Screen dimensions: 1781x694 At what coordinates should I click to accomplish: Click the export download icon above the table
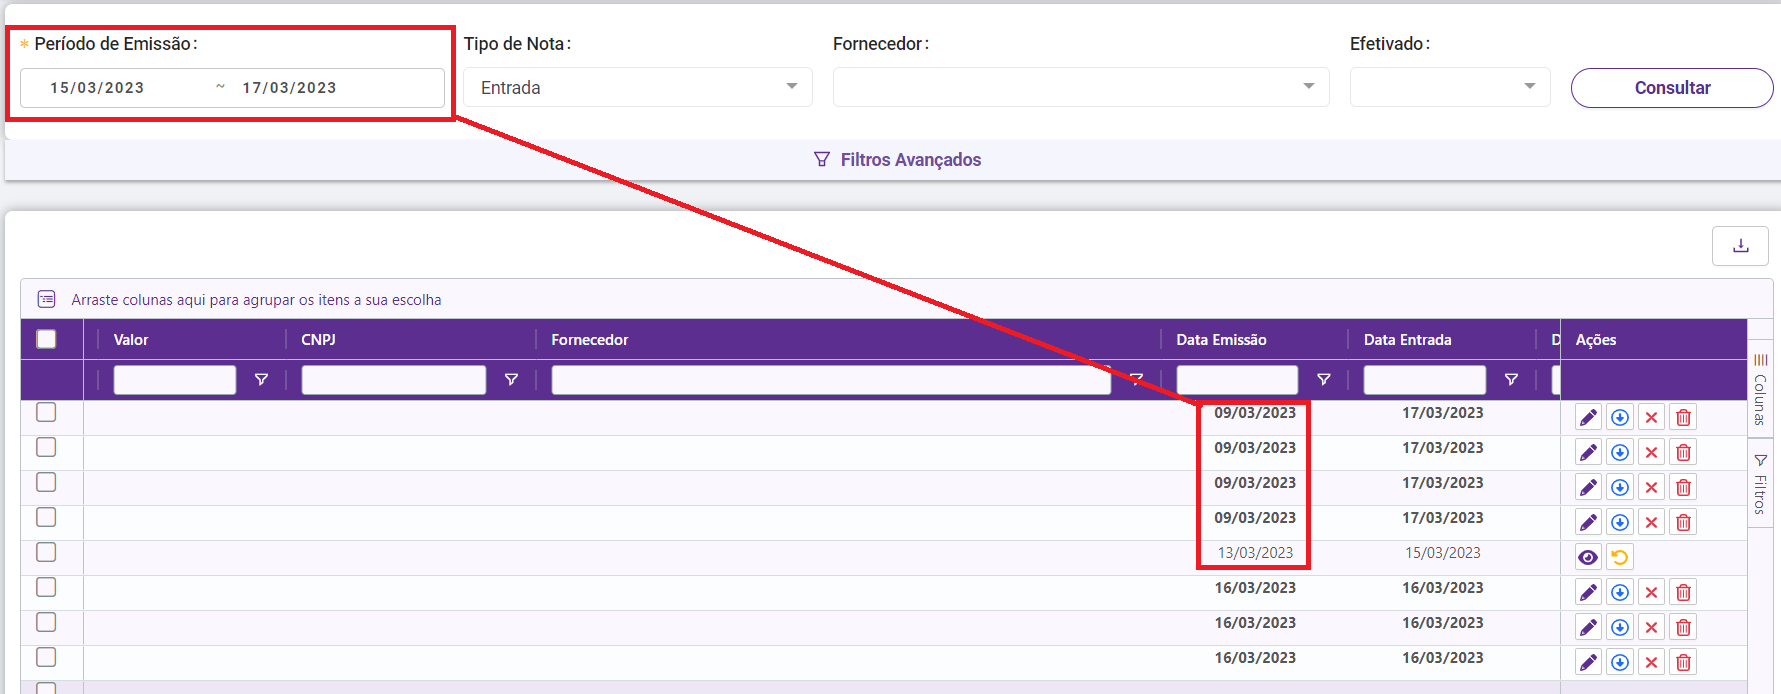click(x=1740, y=246)
